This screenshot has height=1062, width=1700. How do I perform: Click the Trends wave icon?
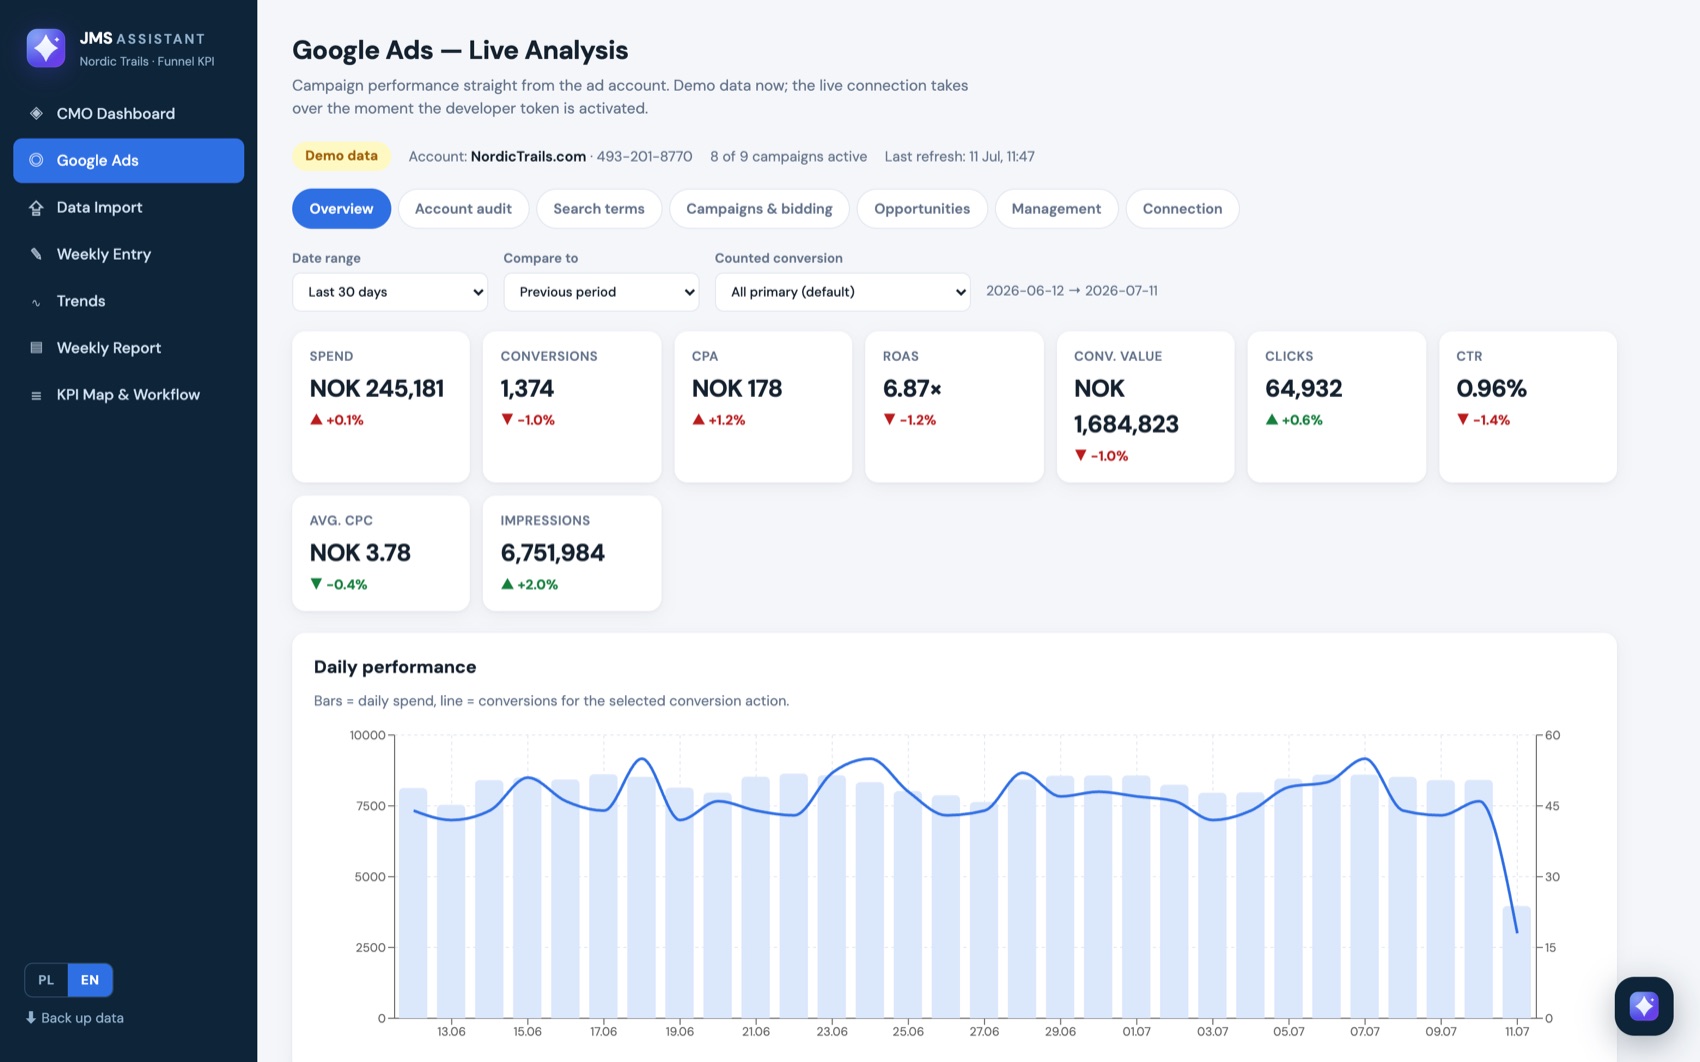pos(36,302)
